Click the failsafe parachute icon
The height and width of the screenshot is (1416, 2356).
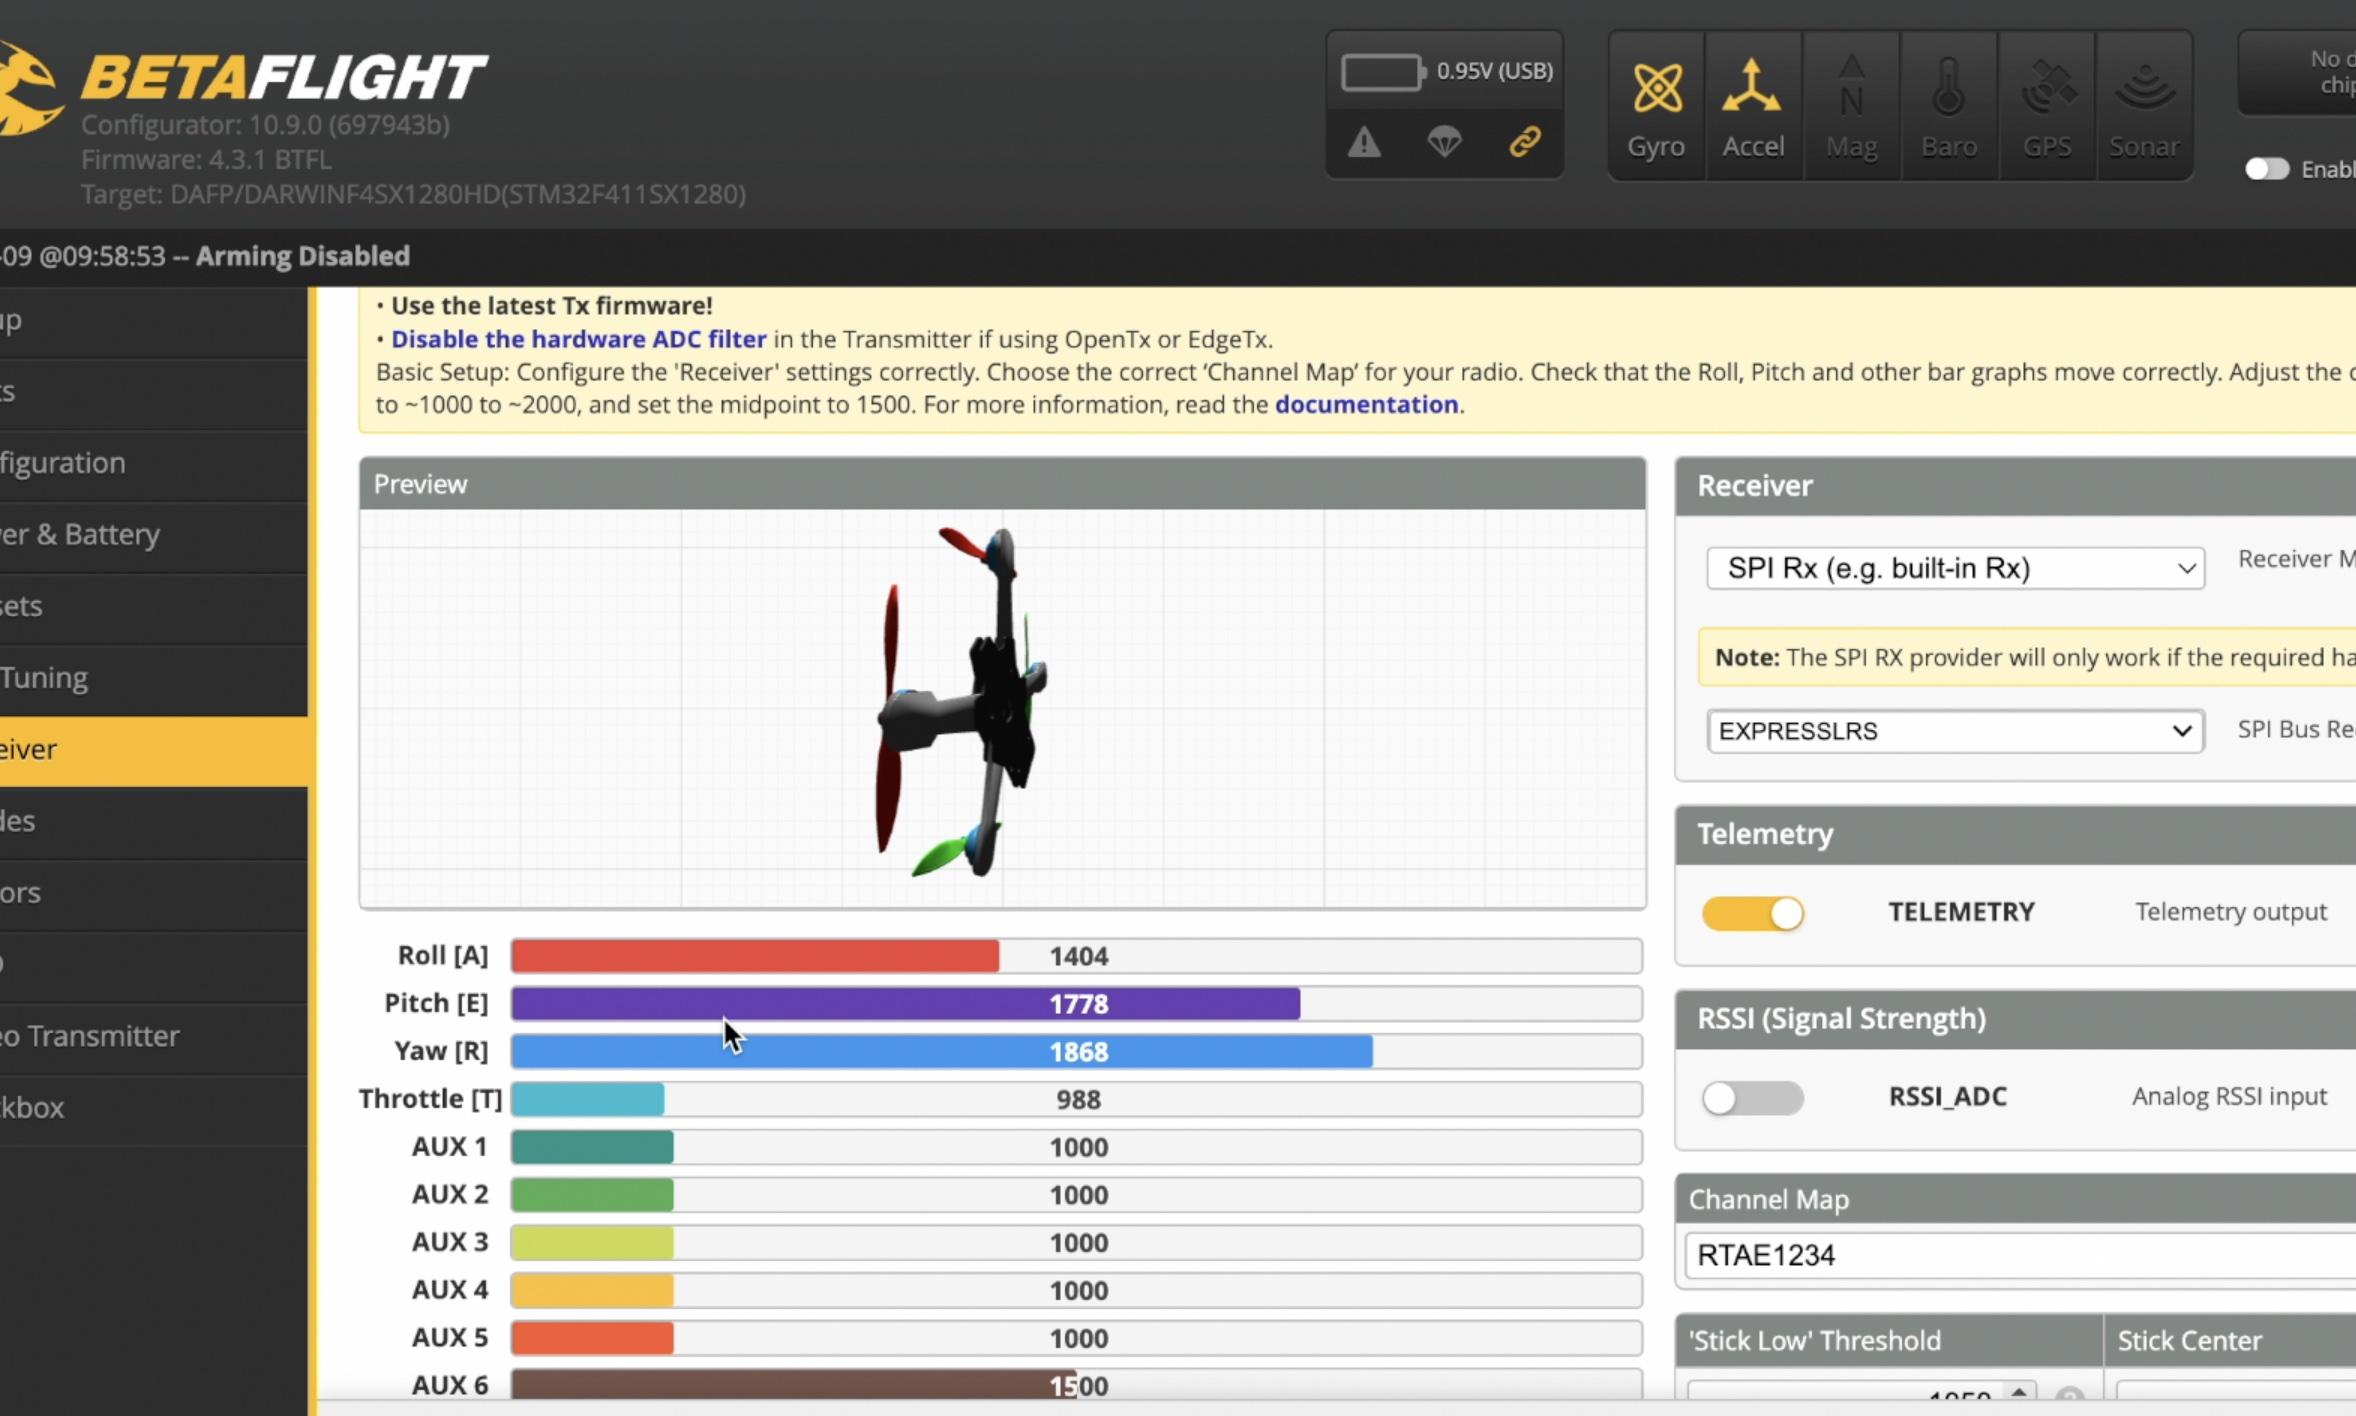click(1444, 143)
